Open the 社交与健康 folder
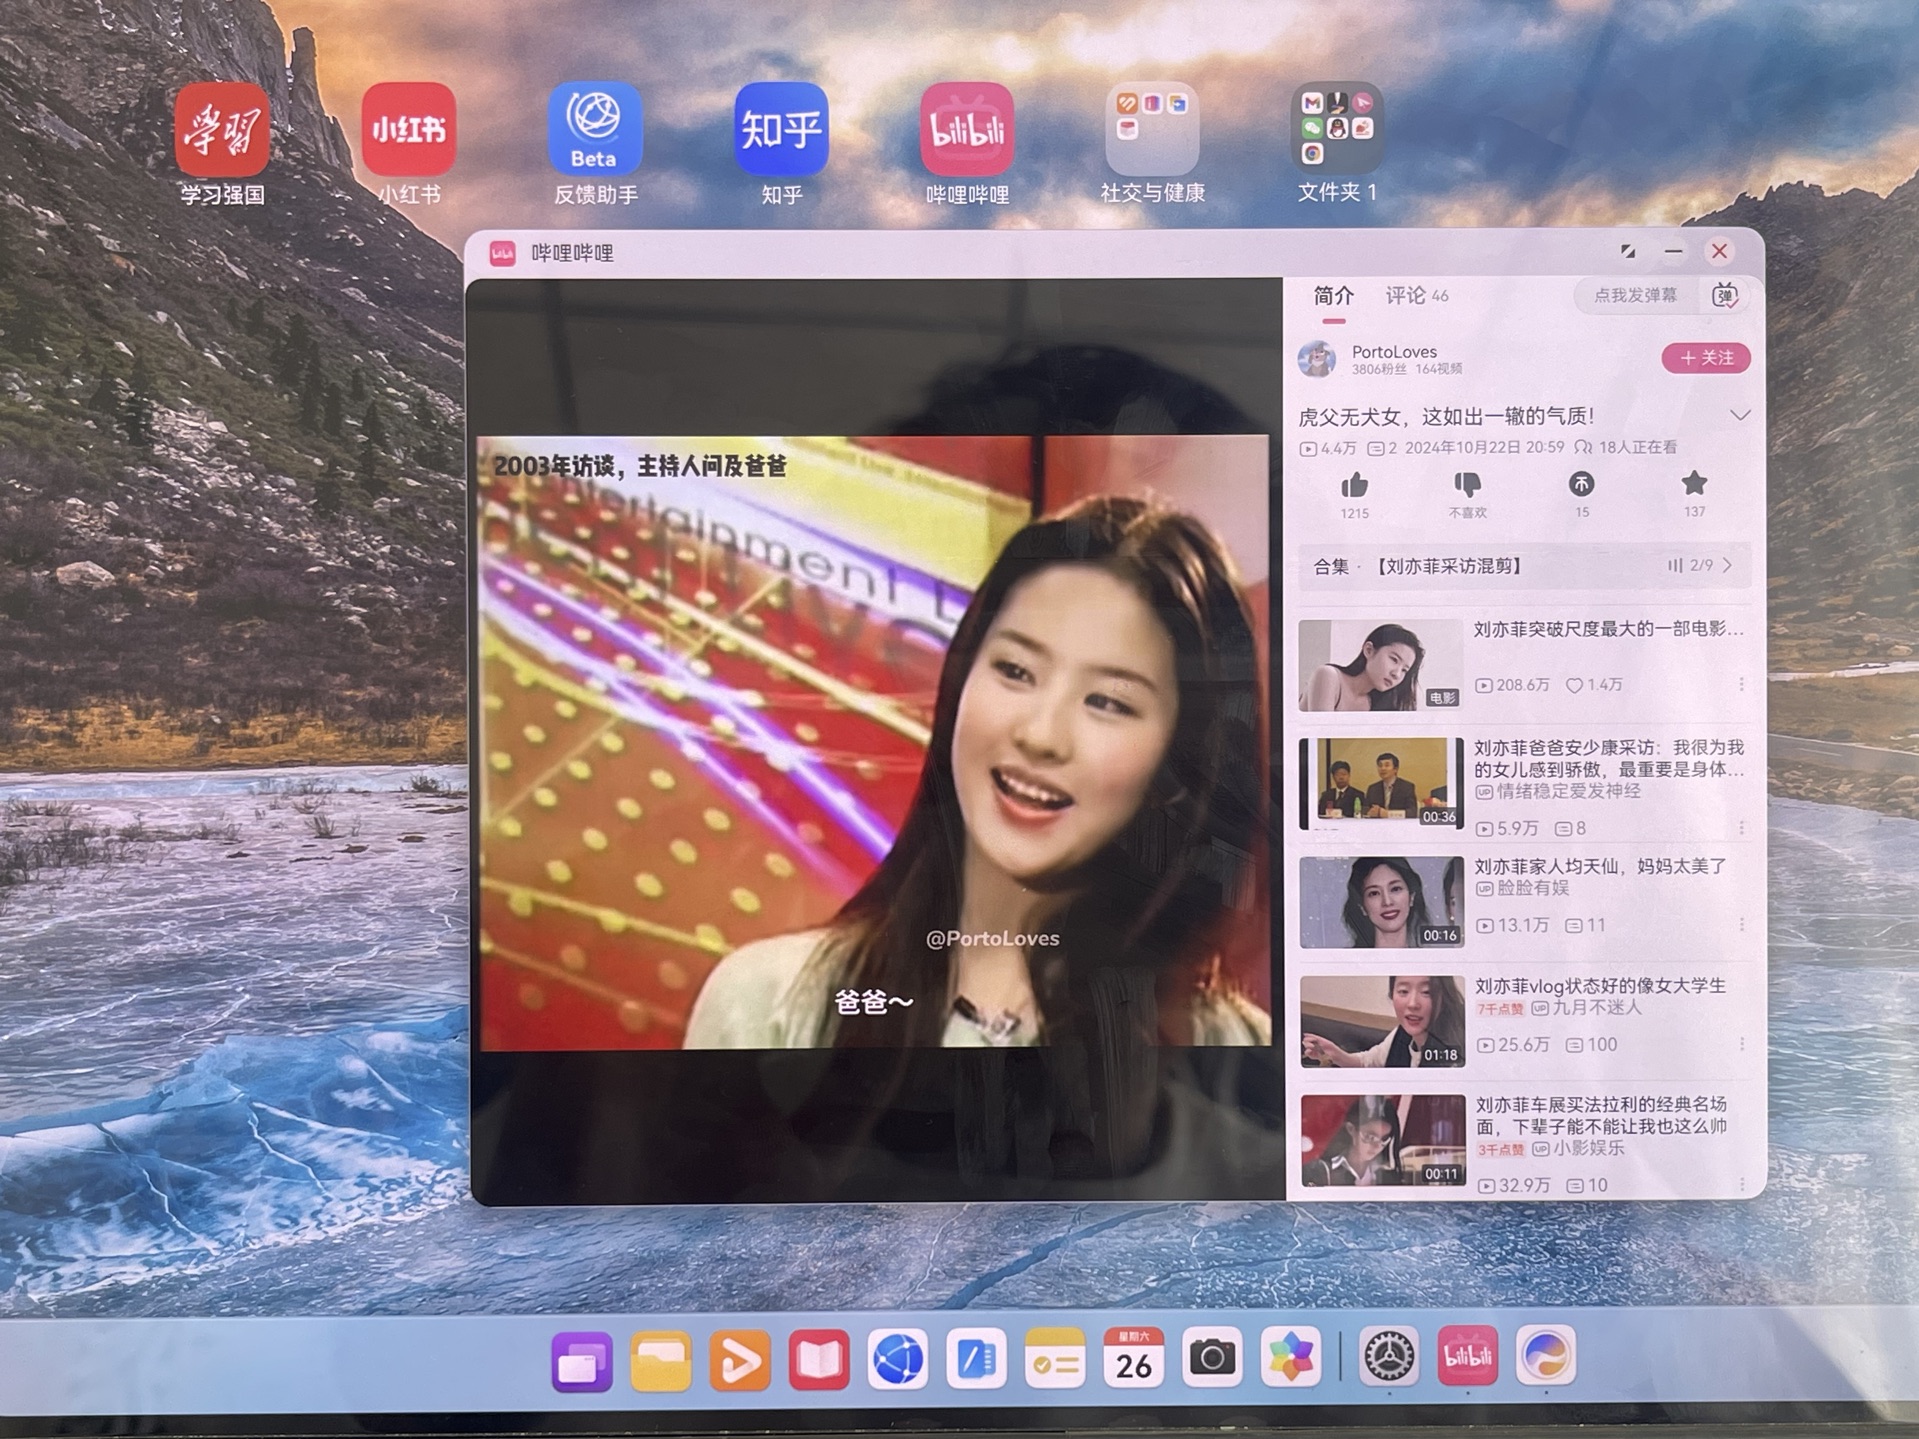 click(x=1152, y=130)
